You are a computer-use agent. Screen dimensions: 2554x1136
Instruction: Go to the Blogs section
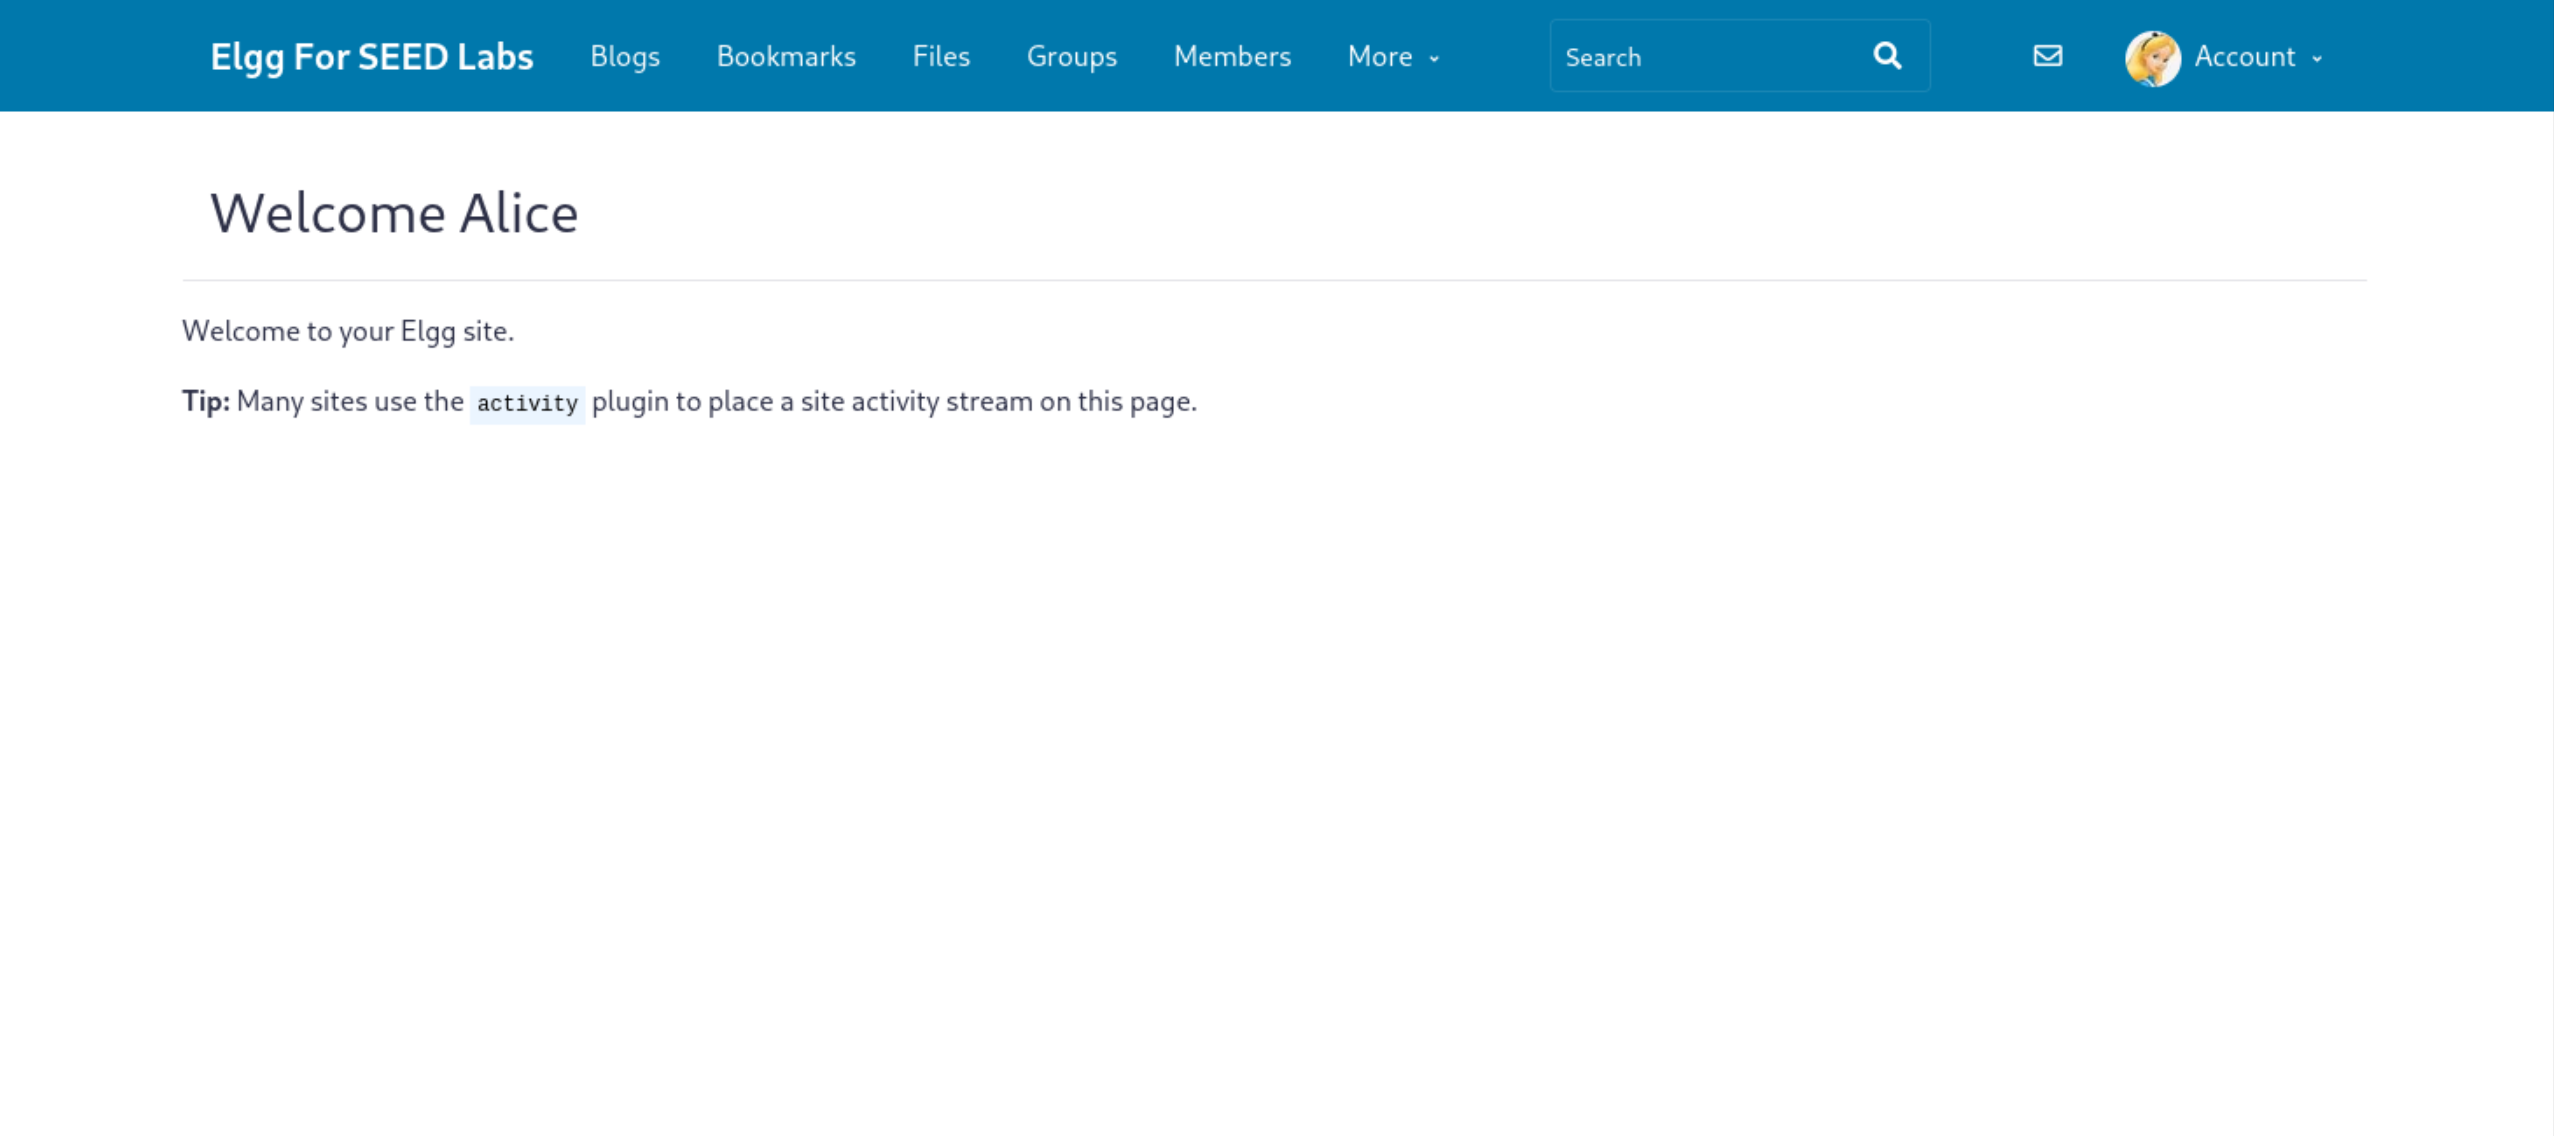coord(624,57)
